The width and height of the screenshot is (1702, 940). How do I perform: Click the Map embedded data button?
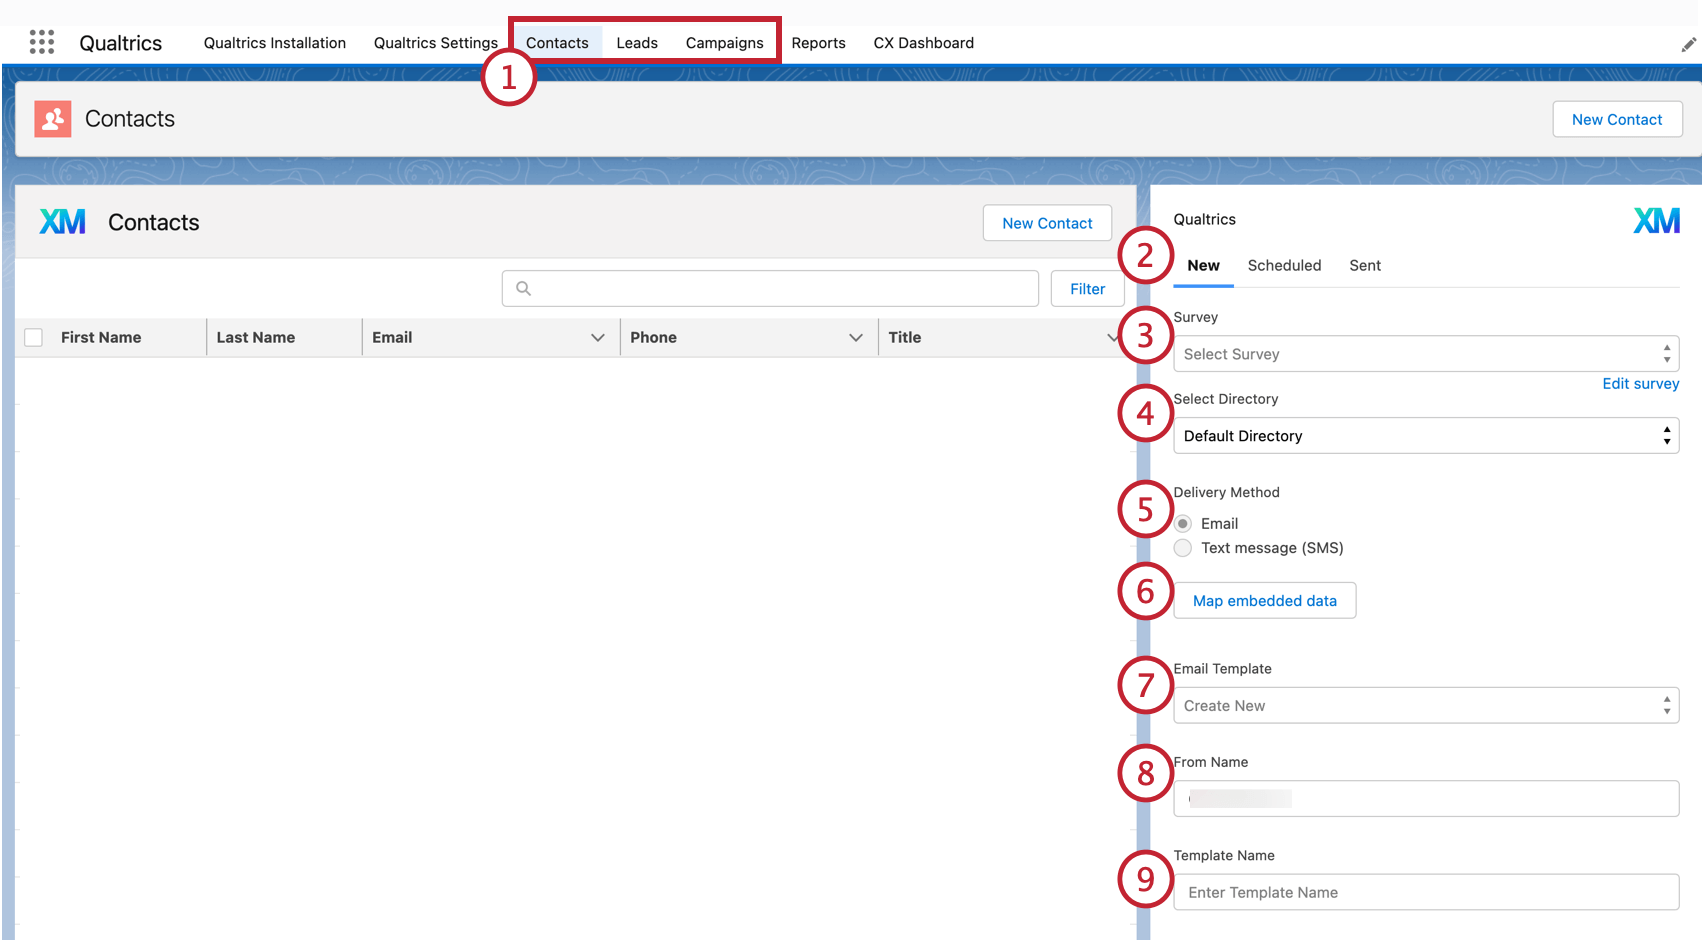coord(1264,600)
